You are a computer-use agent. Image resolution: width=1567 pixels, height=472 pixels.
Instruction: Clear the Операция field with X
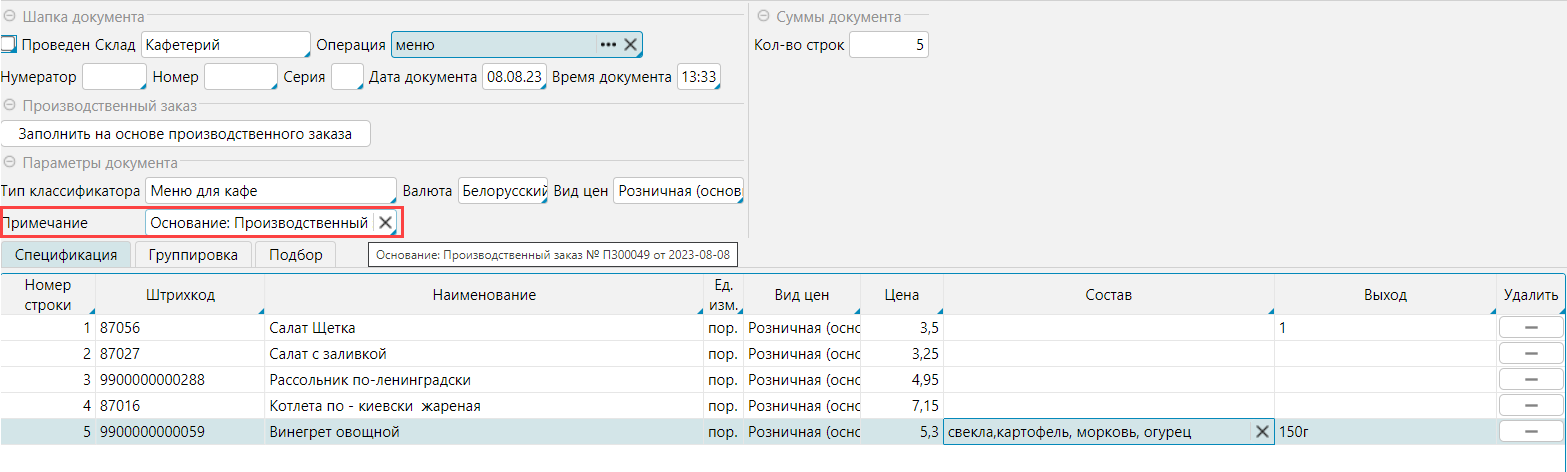631,45
